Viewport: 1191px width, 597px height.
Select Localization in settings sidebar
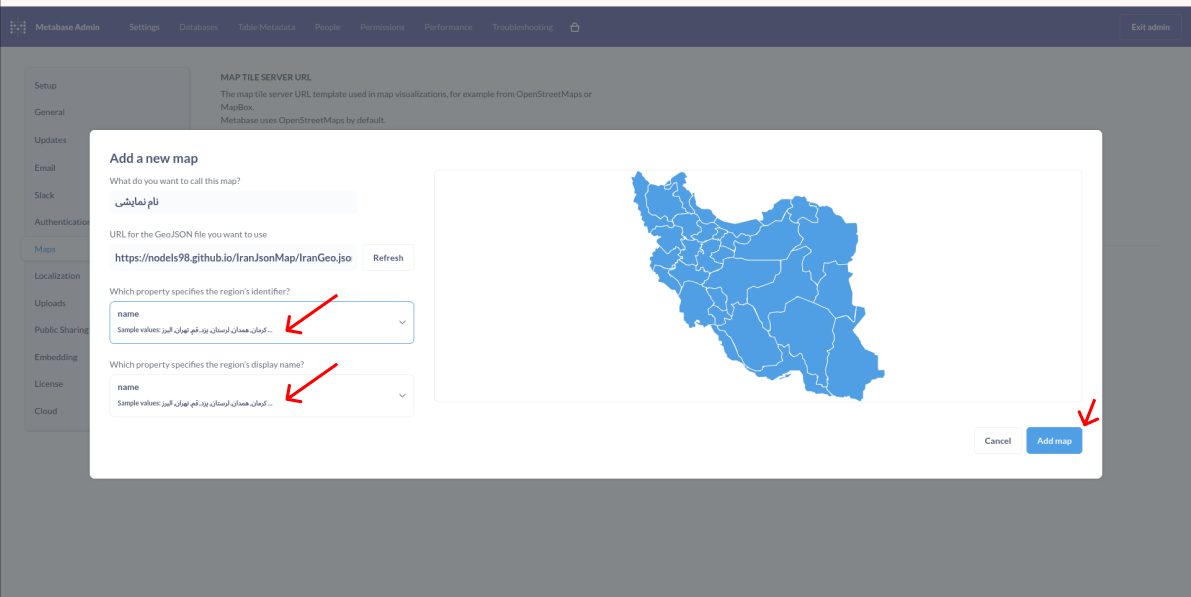pyautogui.click(x=57, y=276)
